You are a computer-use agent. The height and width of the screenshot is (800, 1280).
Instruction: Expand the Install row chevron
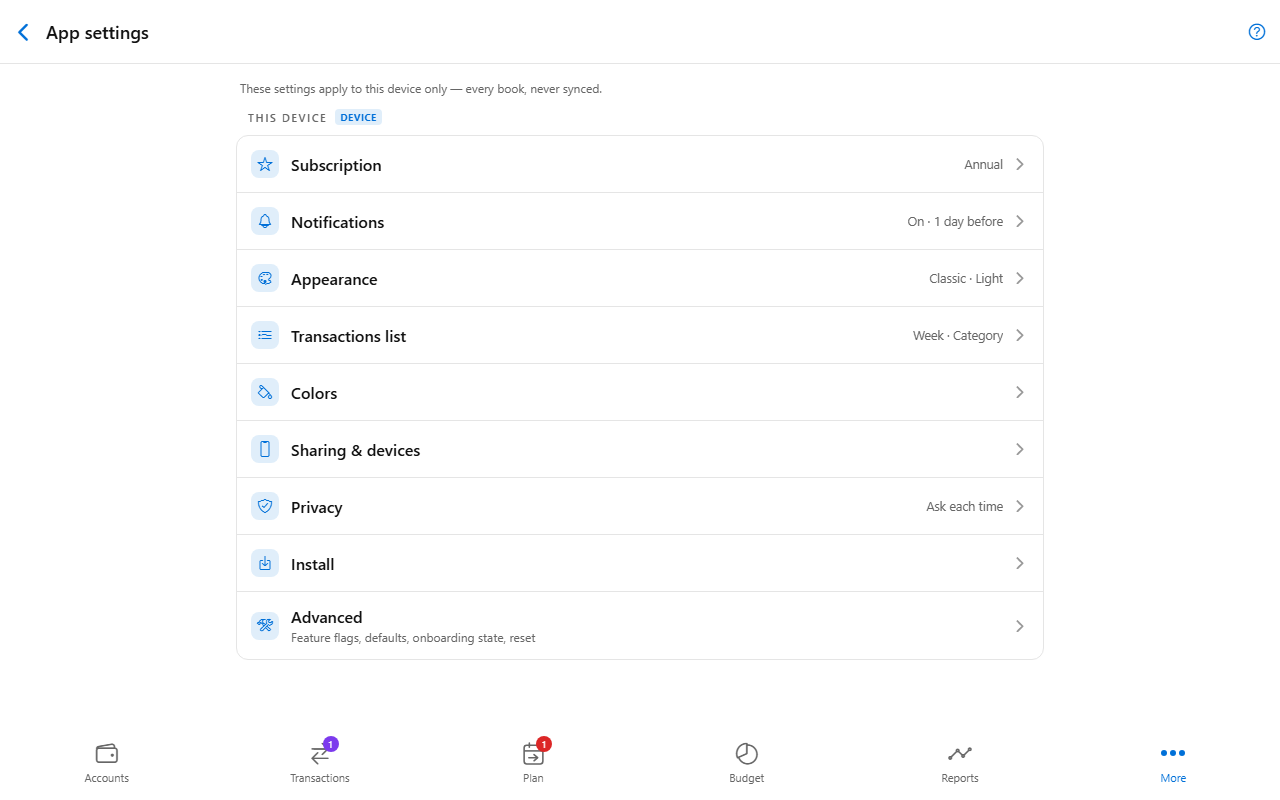[x=1020, y=563]
